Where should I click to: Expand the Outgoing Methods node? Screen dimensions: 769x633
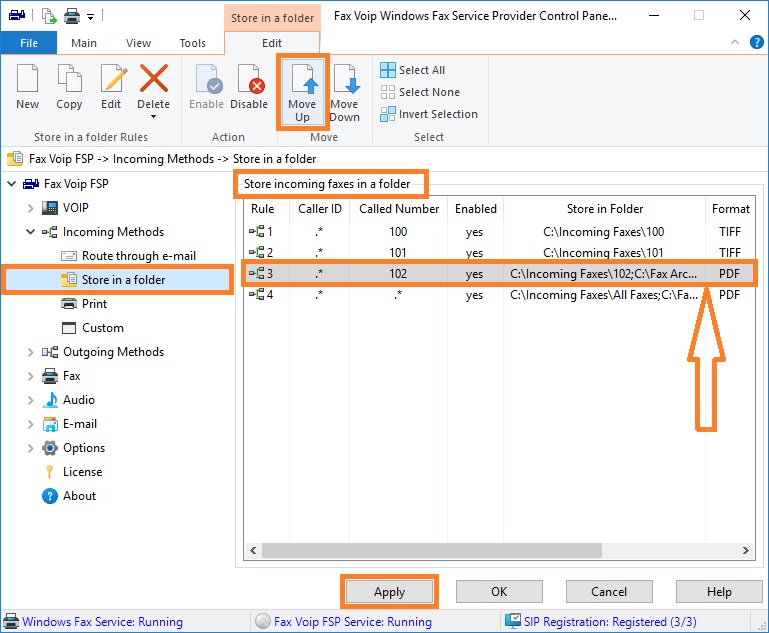[30, 352]
